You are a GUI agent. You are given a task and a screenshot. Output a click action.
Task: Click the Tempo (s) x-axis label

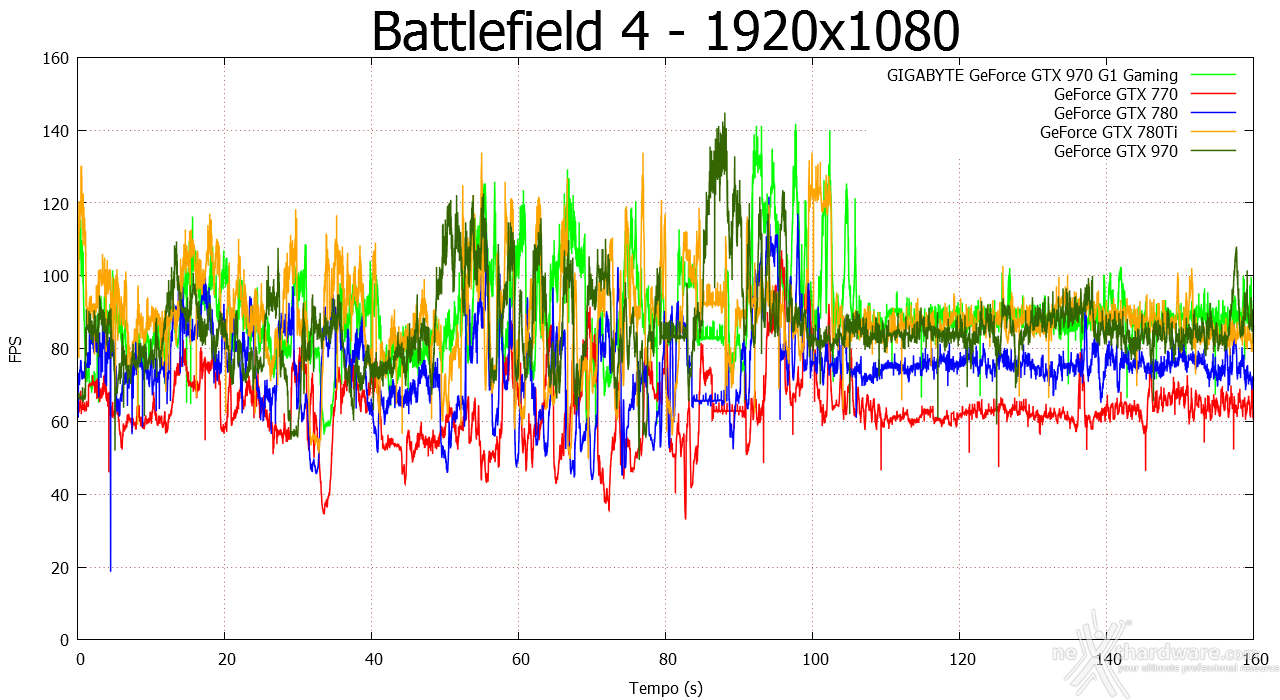point(666,688)
